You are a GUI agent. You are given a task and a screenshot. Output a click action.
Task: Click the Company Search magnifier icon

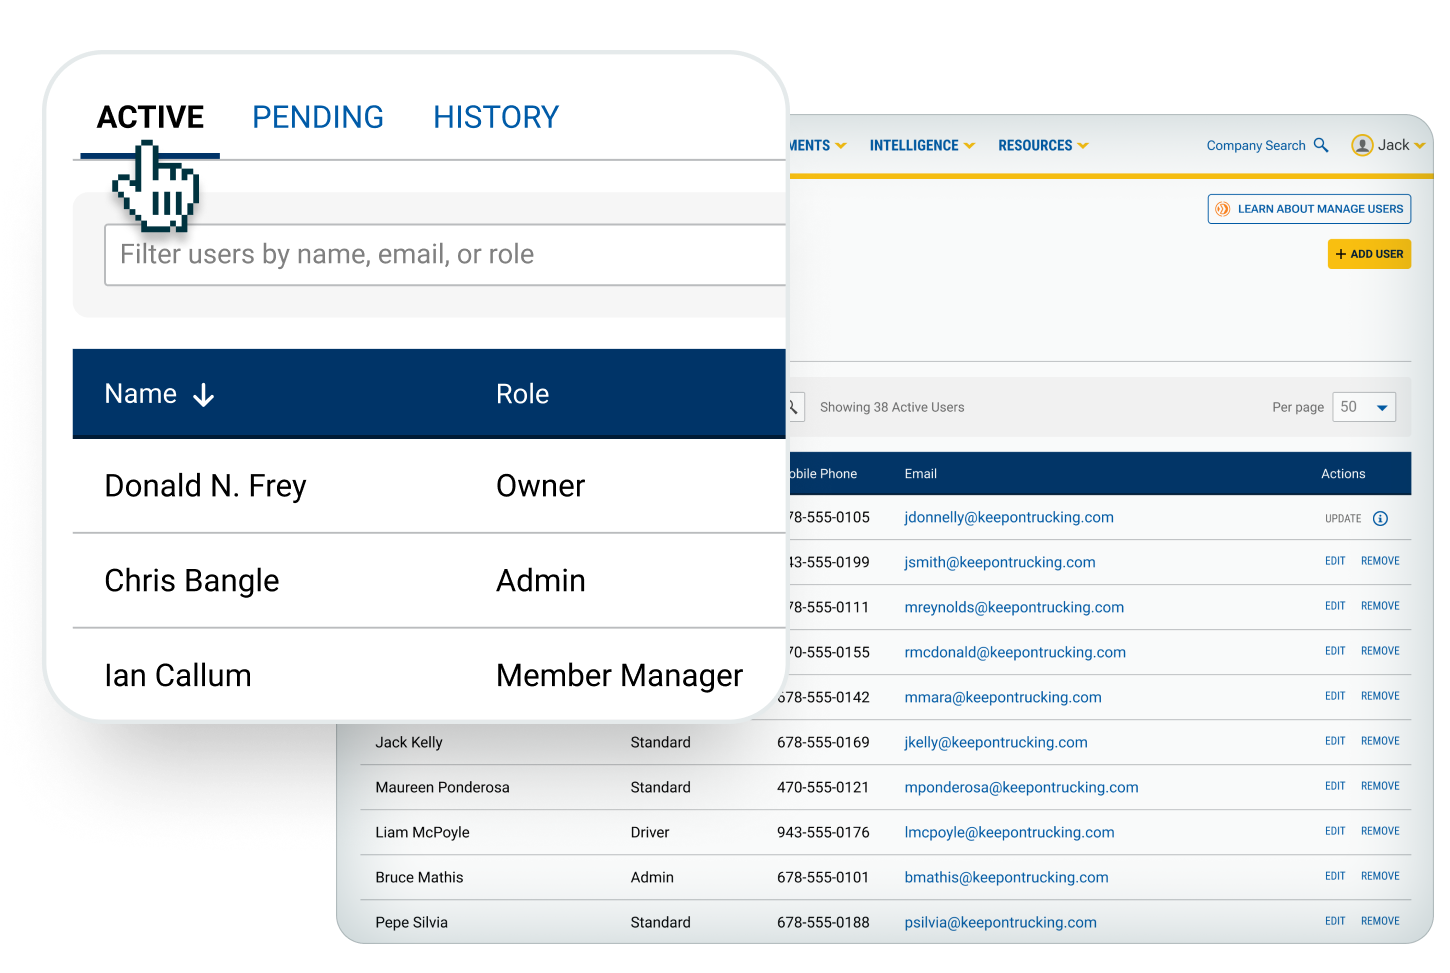pyautogui.click(x=1320, y=145)
